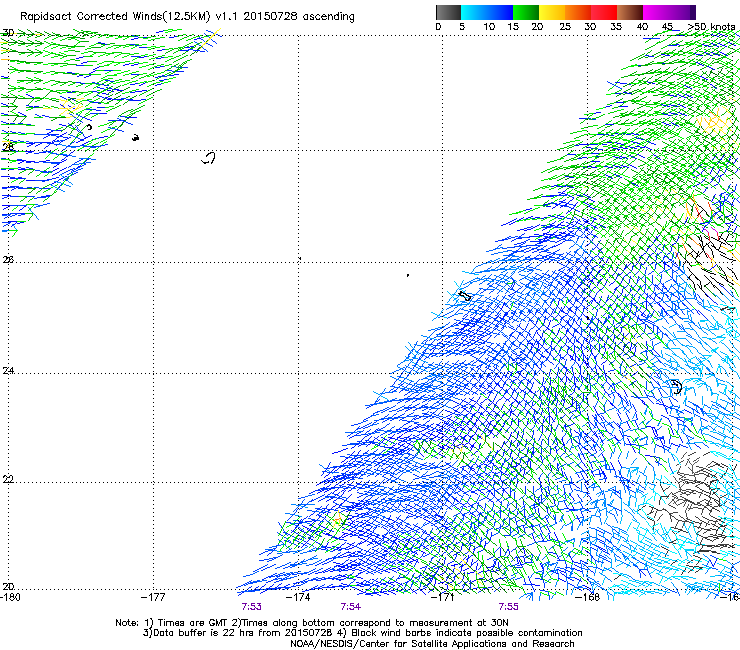Click the 7:54 swath time marker
Viewport: 740px width, 650px height.
point(351,607)
